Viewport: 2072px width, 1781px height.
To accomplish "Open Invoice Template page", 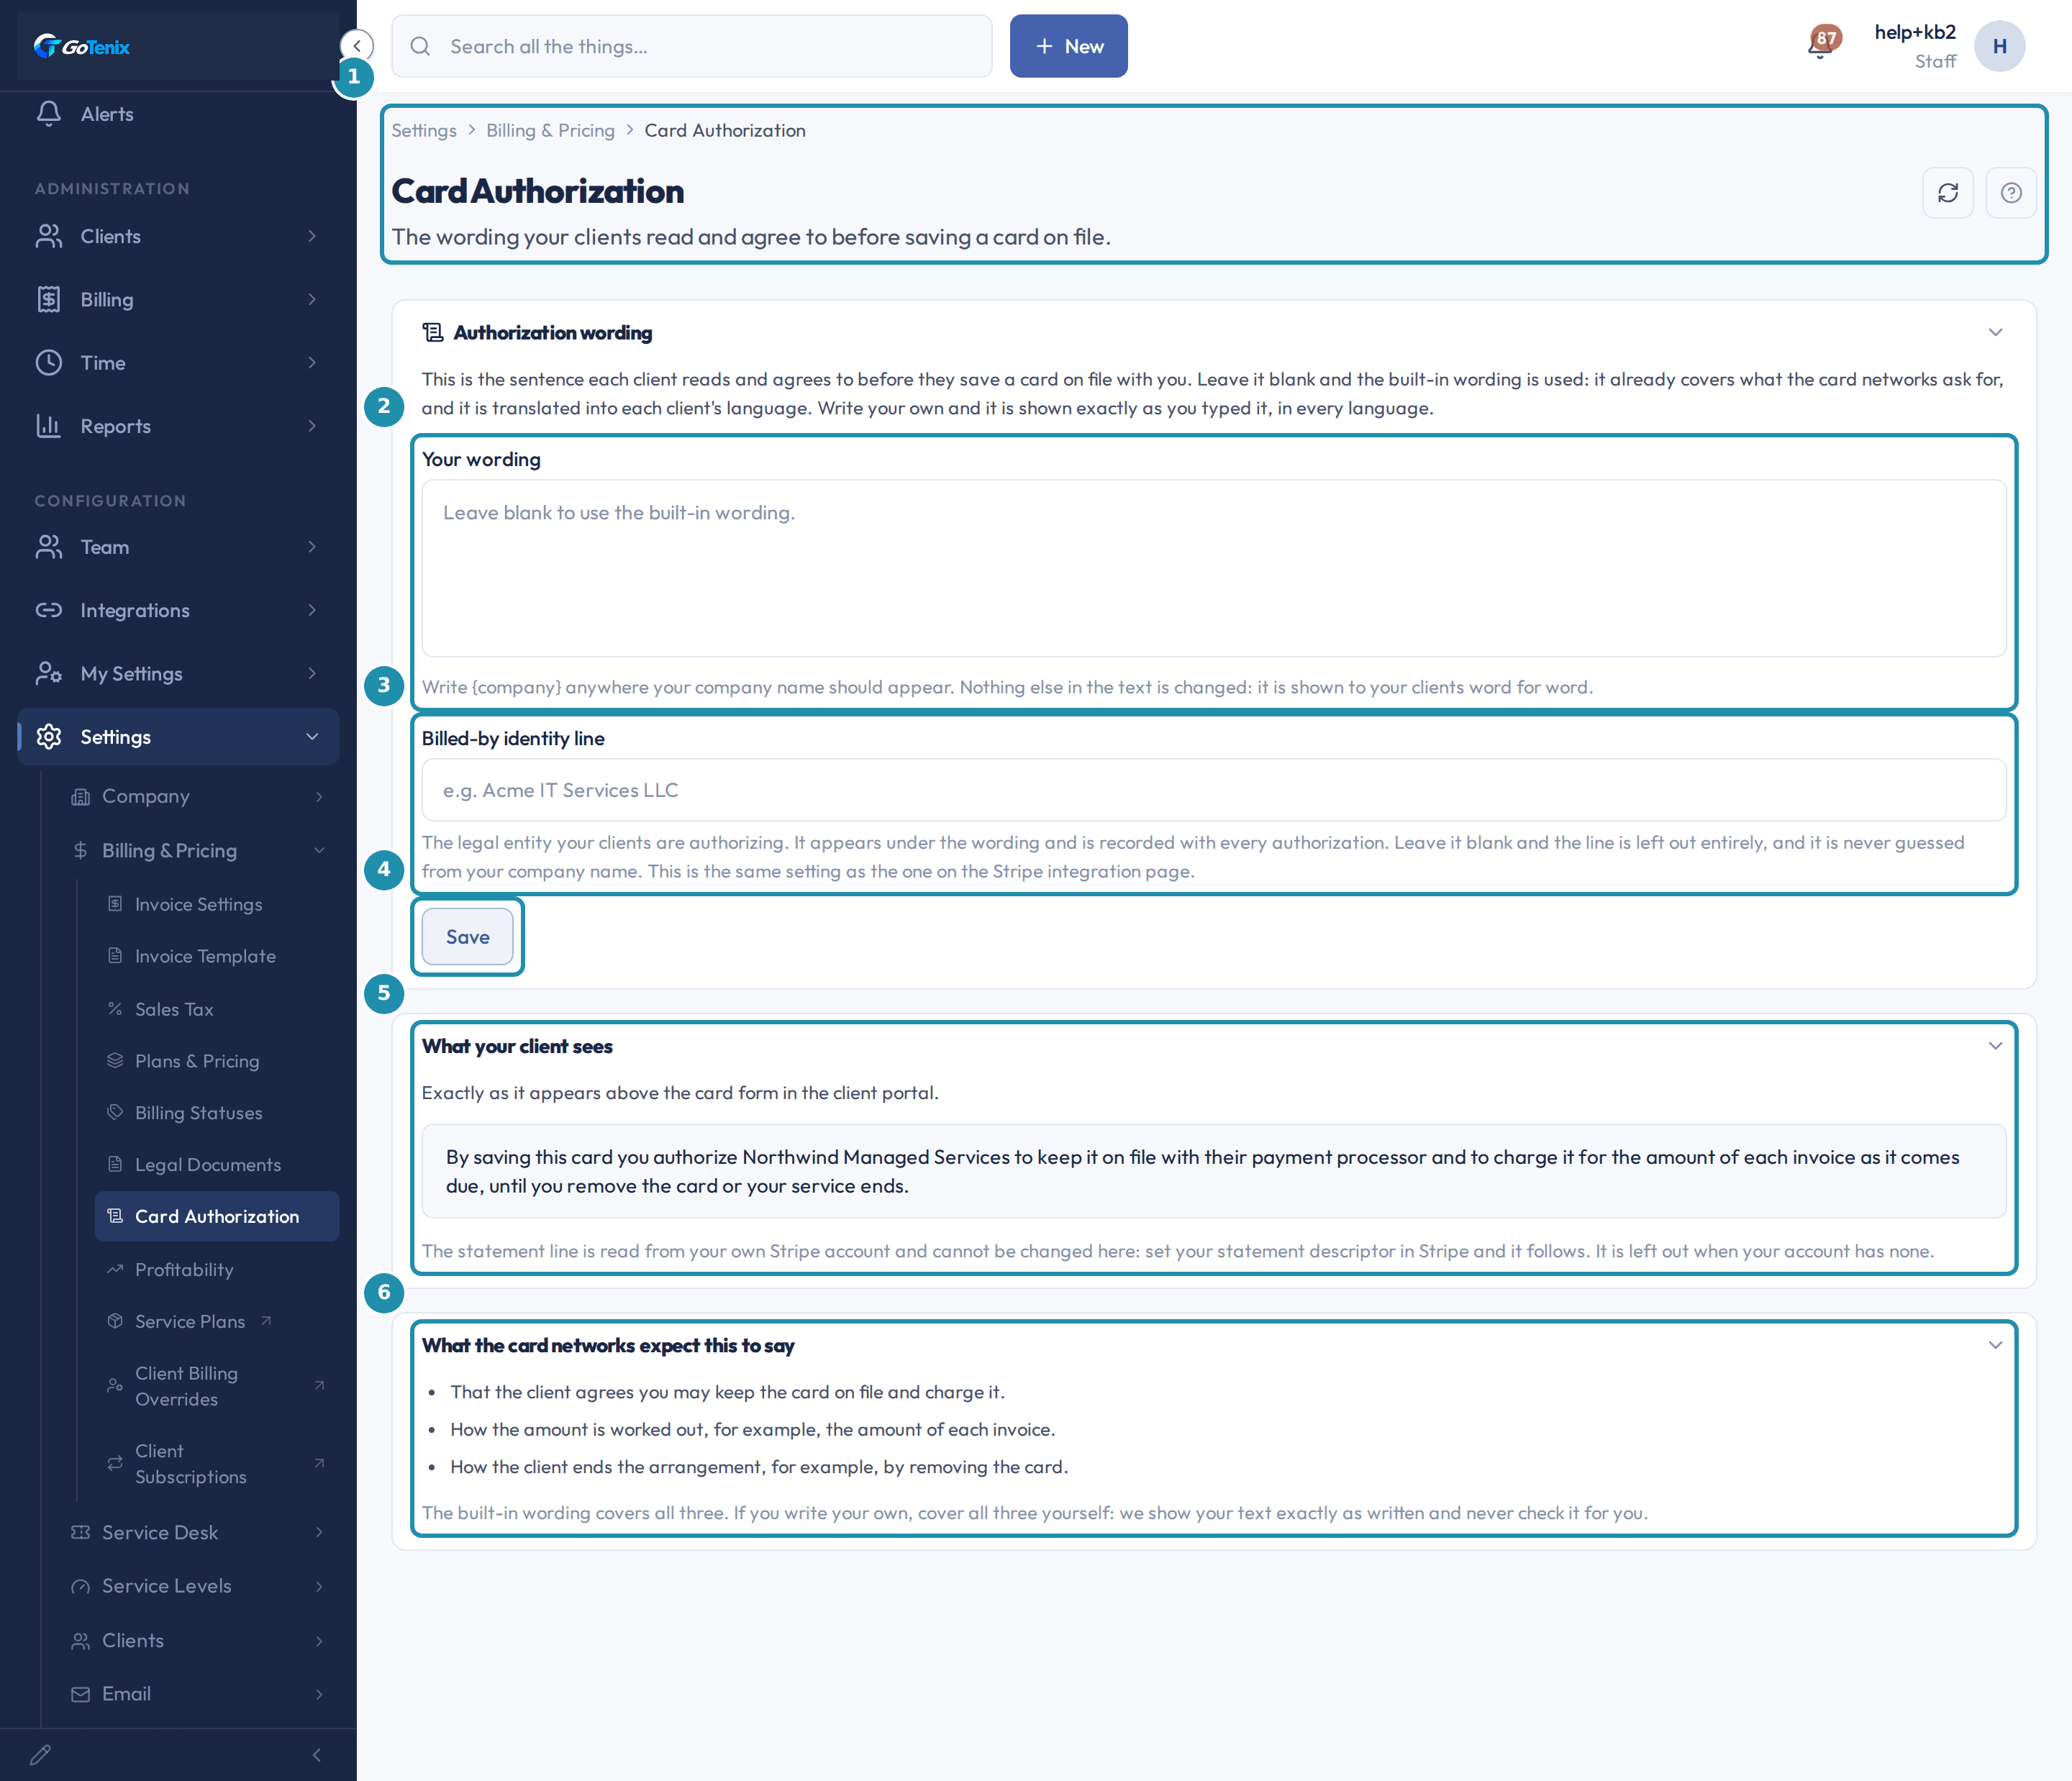I will pyautogui.click(x=217, y=956).
